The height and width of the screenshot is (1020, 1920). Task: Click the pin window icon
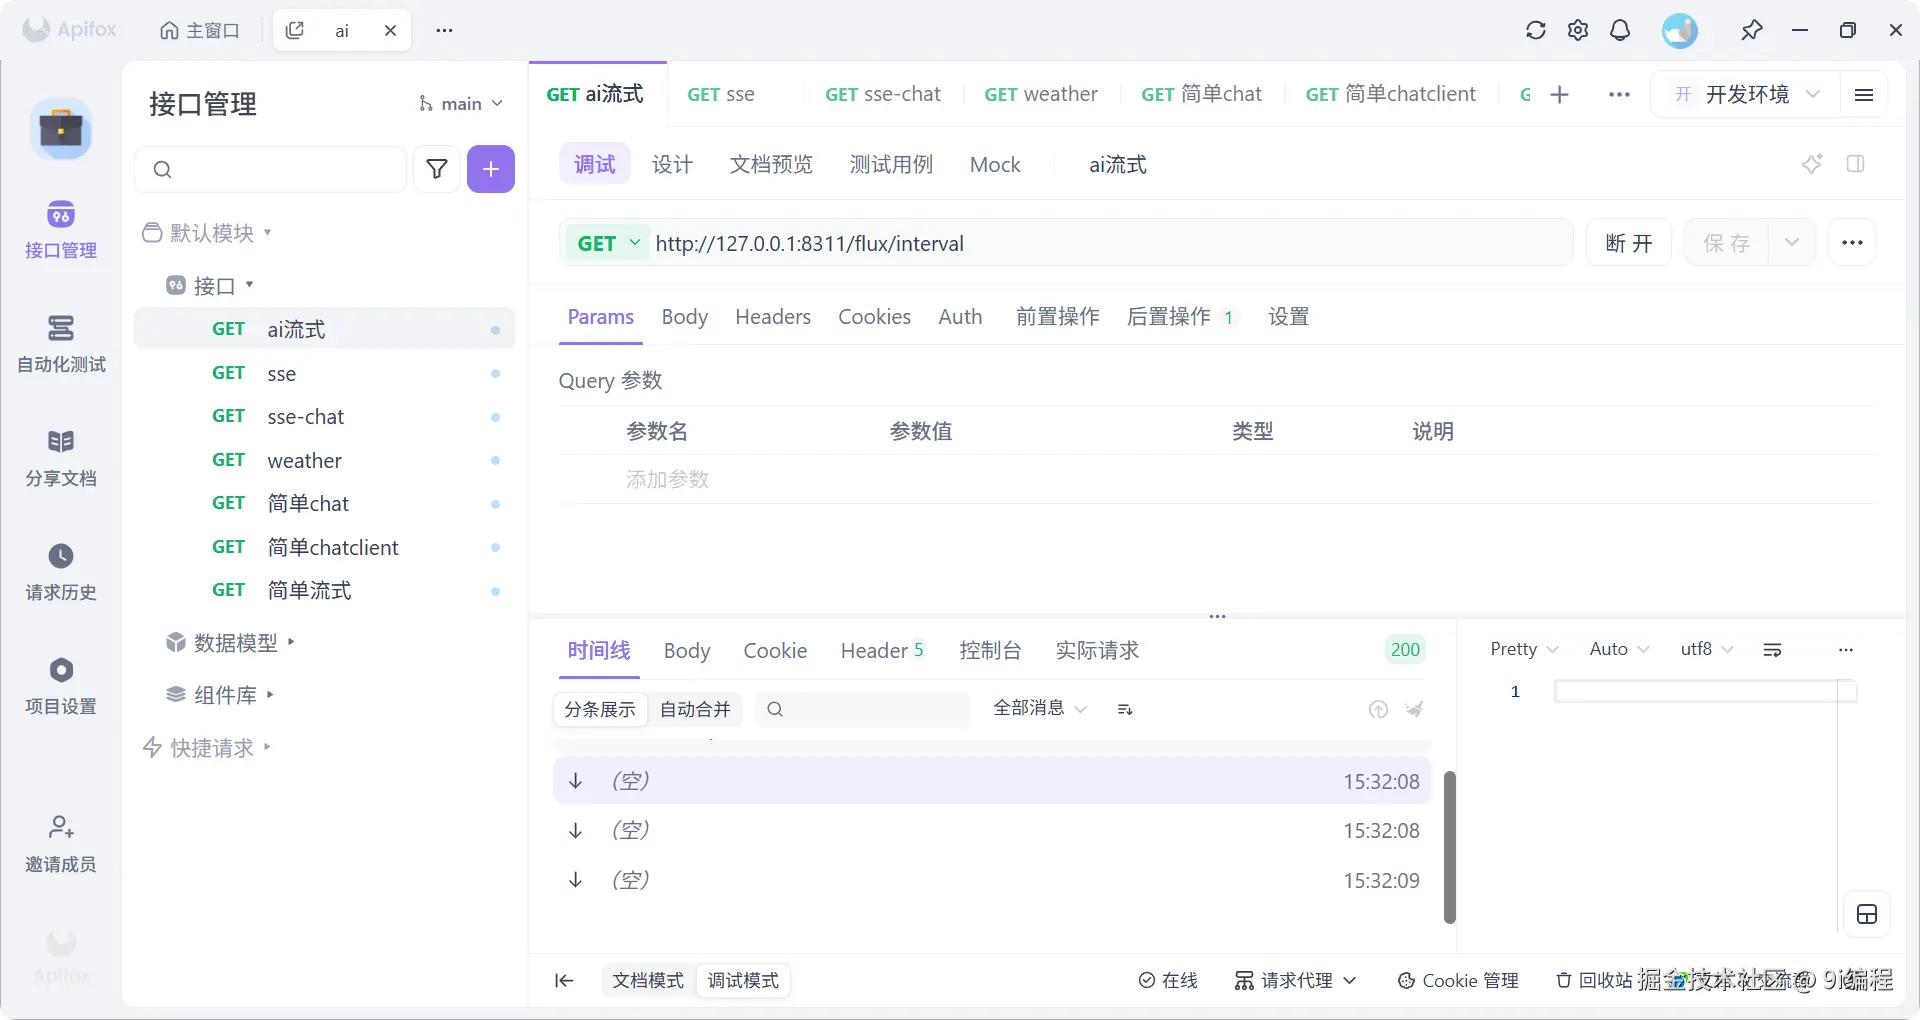click(x=1751, y=30)
